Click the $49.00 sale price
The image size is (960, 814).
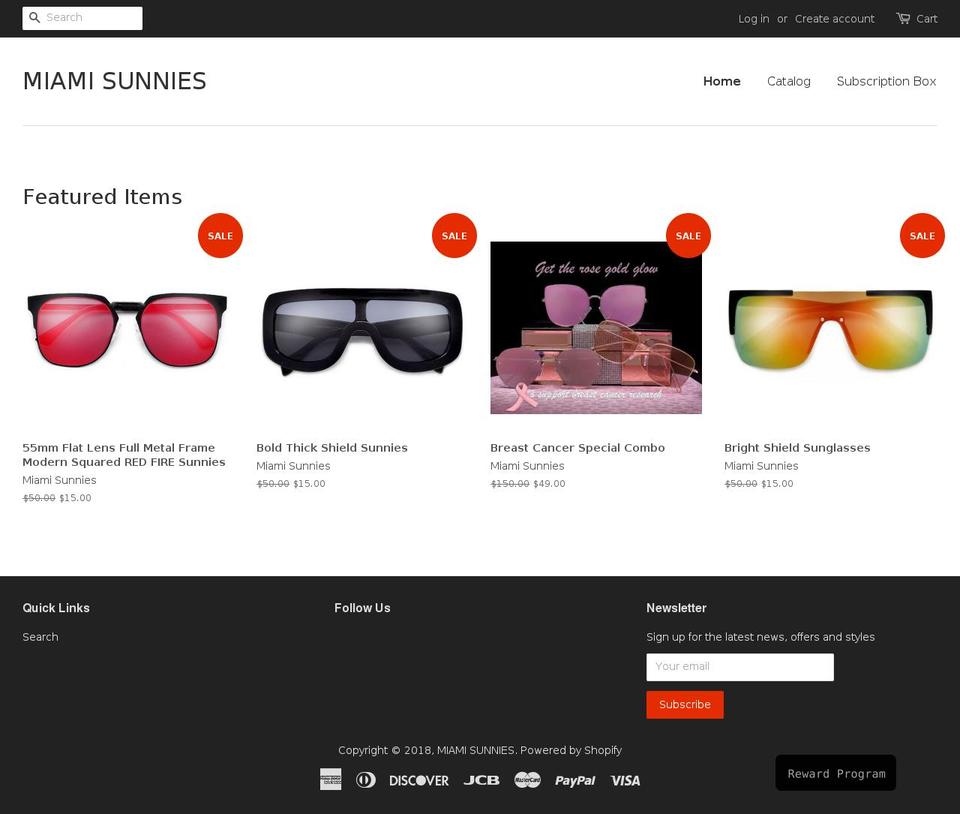[549, 484]
